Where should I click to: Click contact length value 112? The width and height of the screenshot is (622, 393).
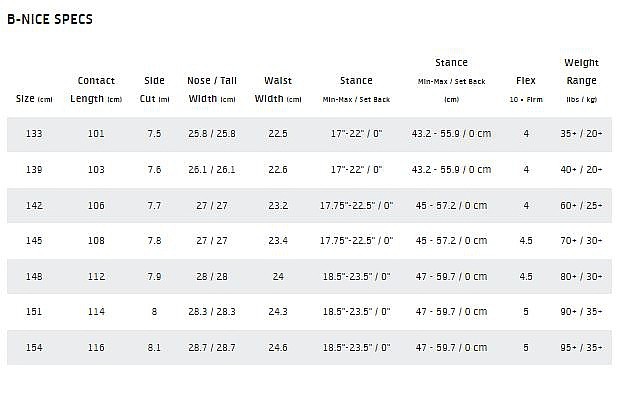click(x=96, y=276)
